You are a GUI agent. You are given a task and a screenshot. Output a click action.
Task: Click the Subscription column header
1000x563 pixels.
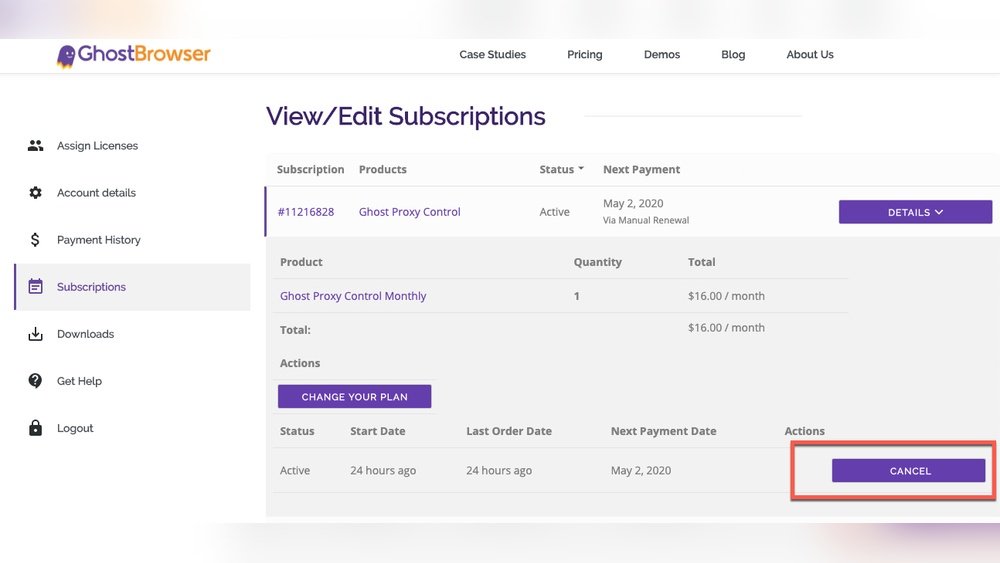pyautogui.click(x=311, y=170)
